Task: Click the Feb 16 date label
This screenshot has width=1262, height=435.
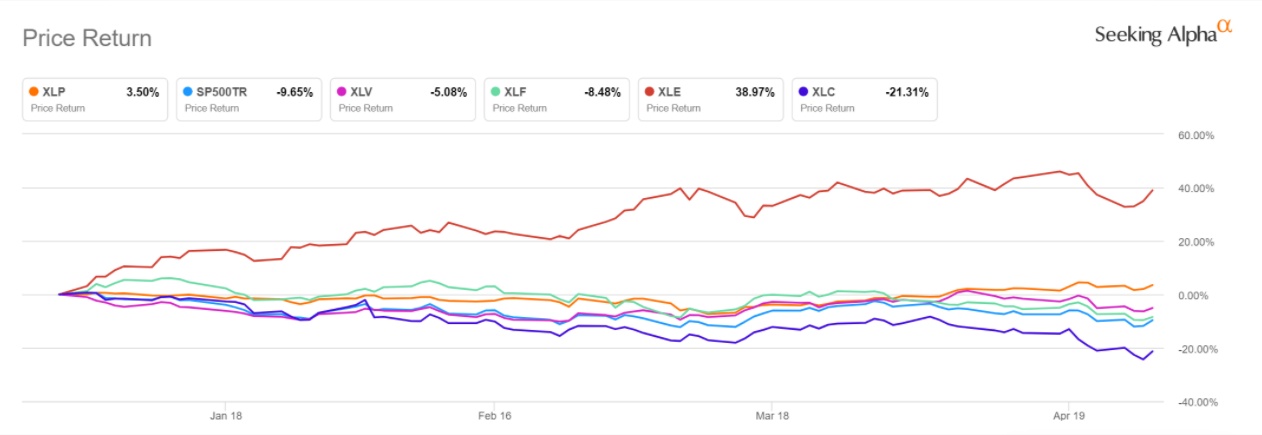Action: 490,414
